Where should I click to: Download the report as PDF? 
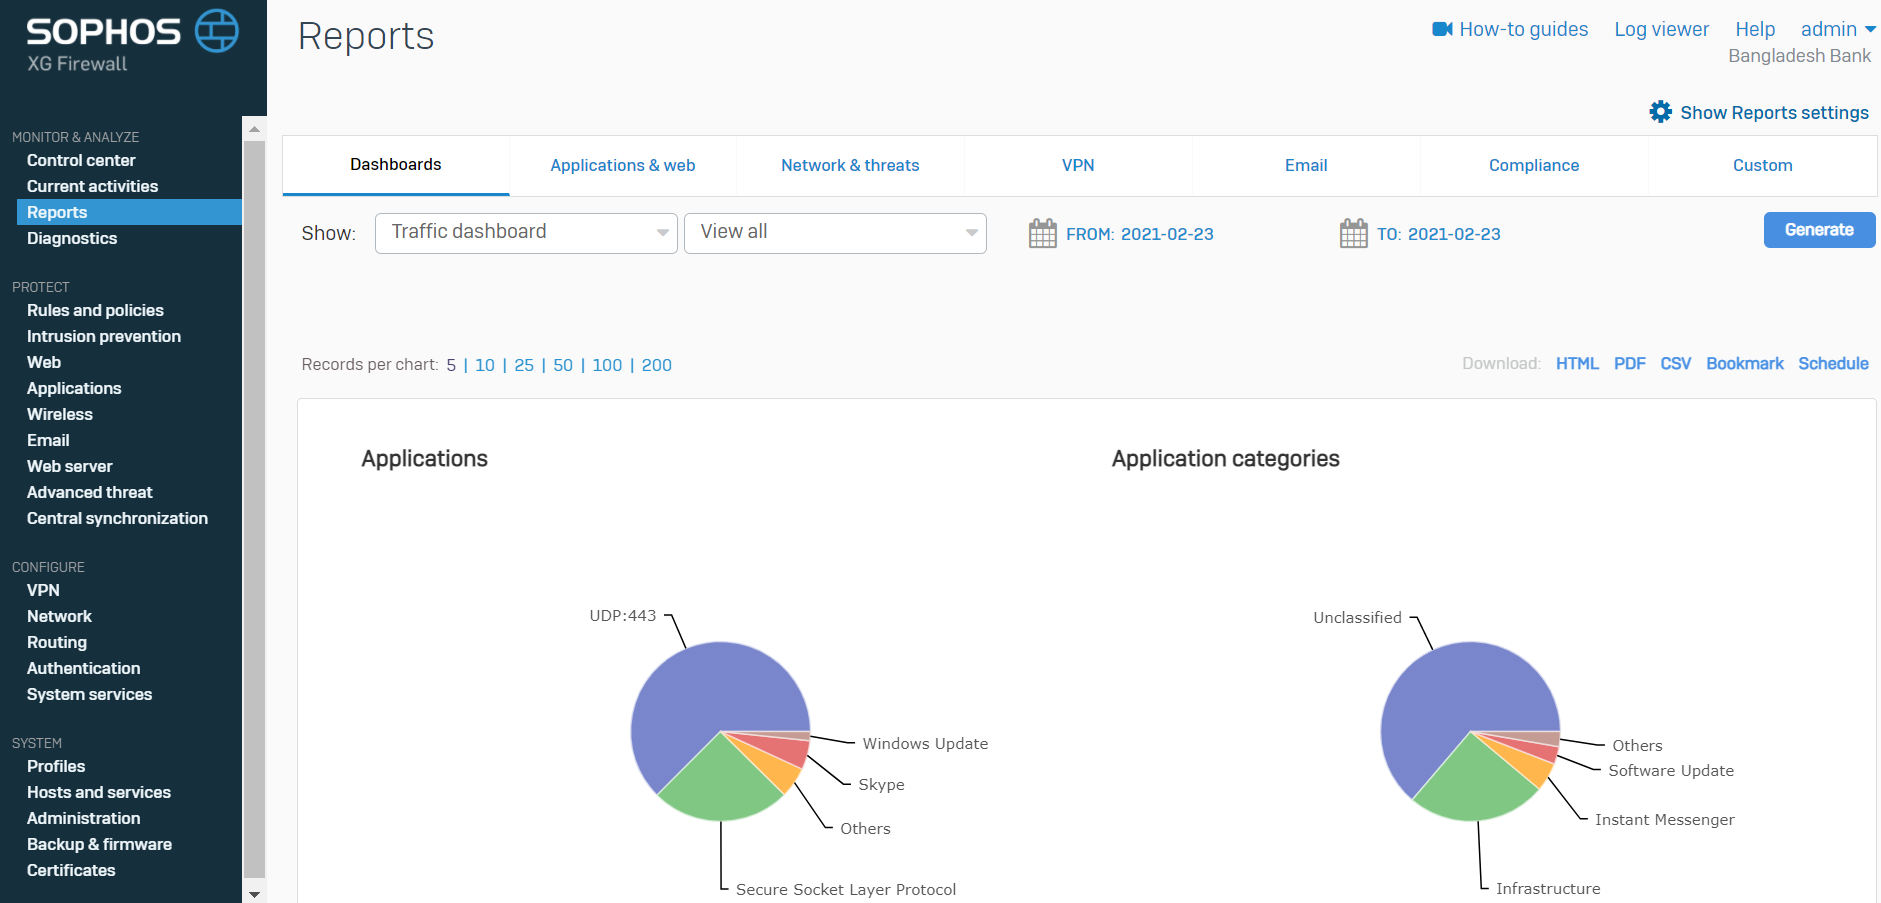pyautogui.click(x=1629, y=363)
